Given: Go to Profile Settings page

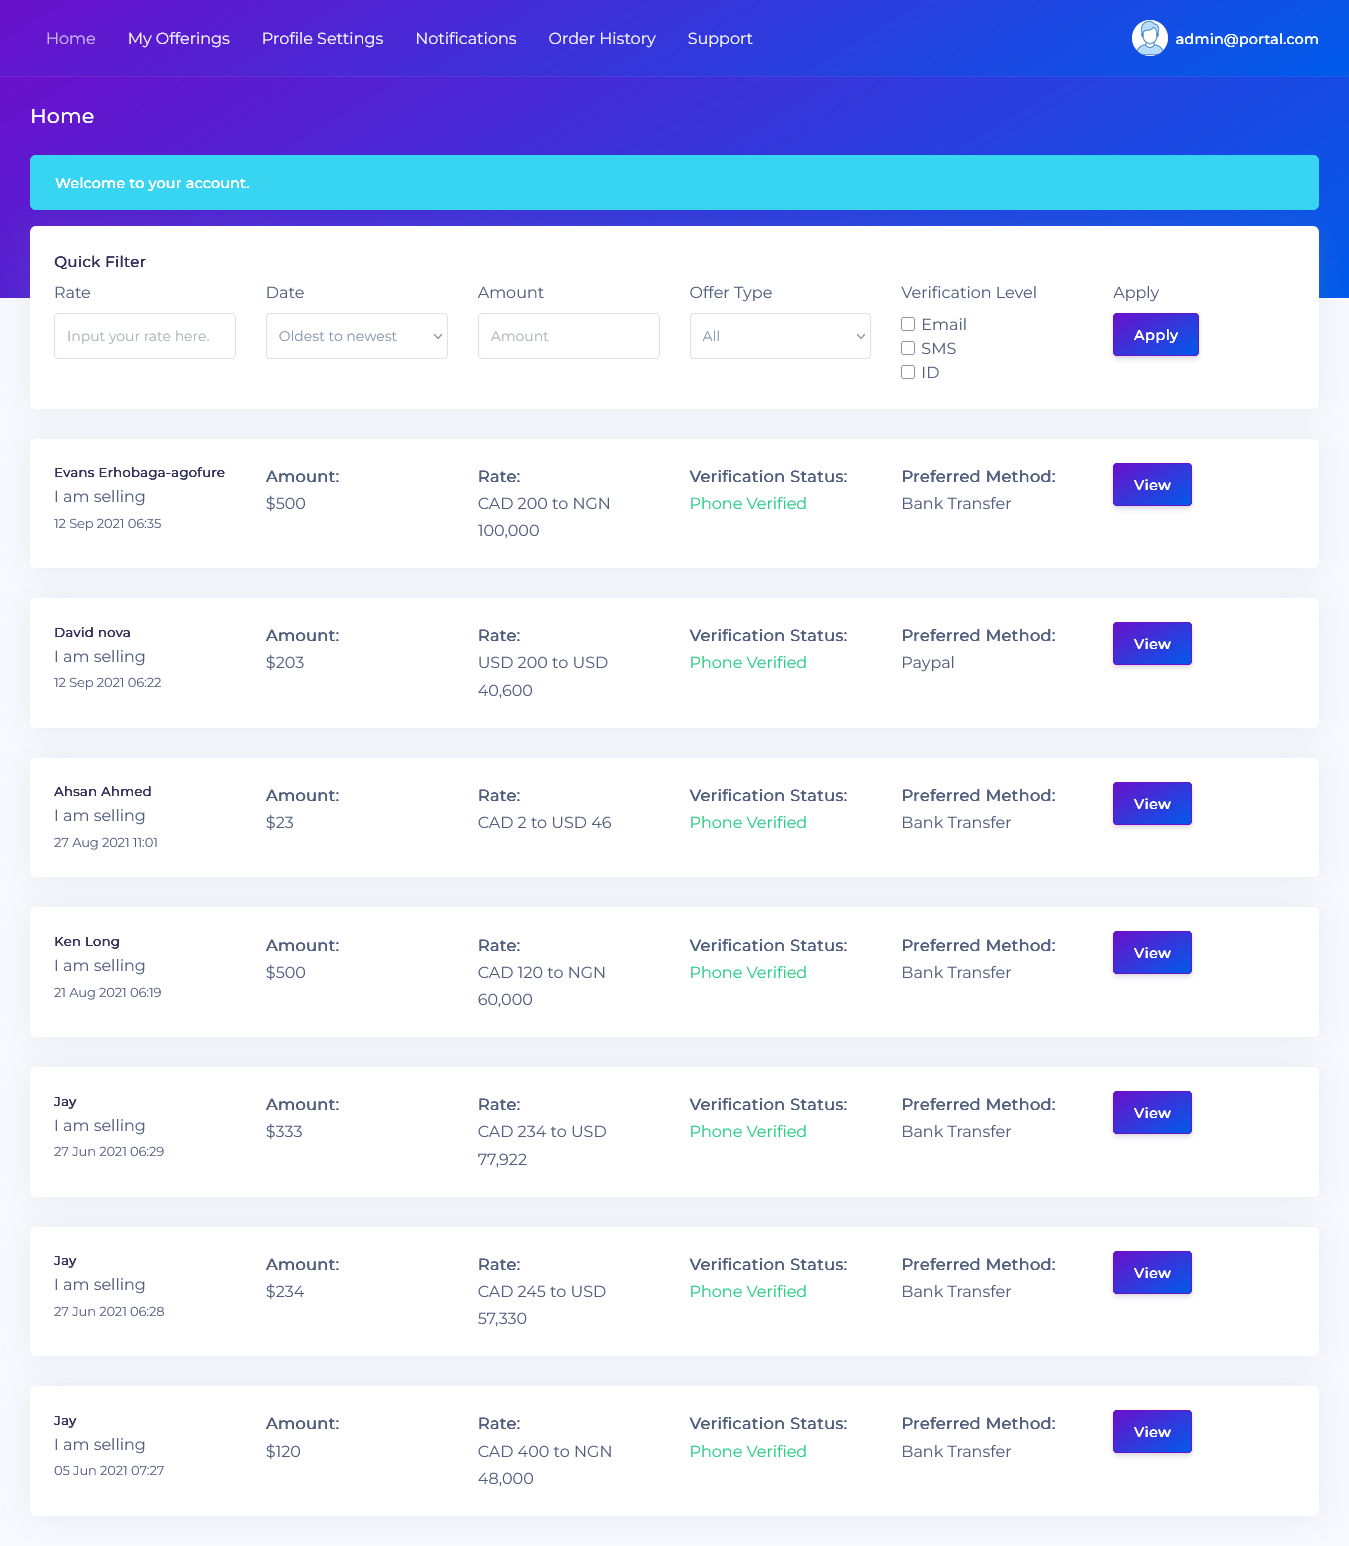Looking at the screenshot, I should (x=322, y=38).
